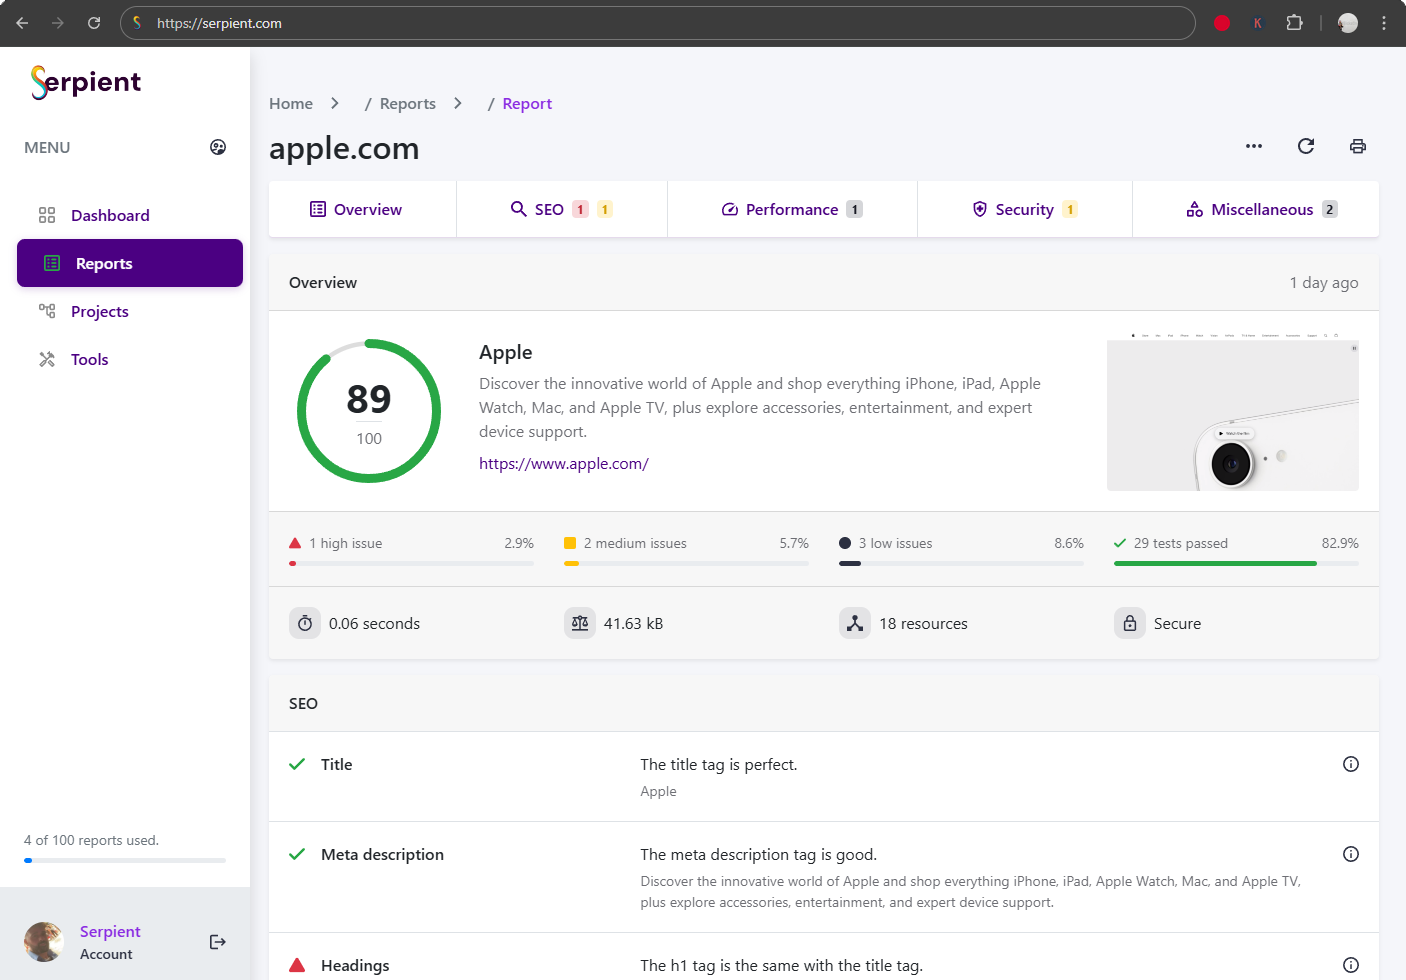The width and height of the screenshot is (1406, 980).
Task: Switch to the Security tab
Action: pos(1025,209)
